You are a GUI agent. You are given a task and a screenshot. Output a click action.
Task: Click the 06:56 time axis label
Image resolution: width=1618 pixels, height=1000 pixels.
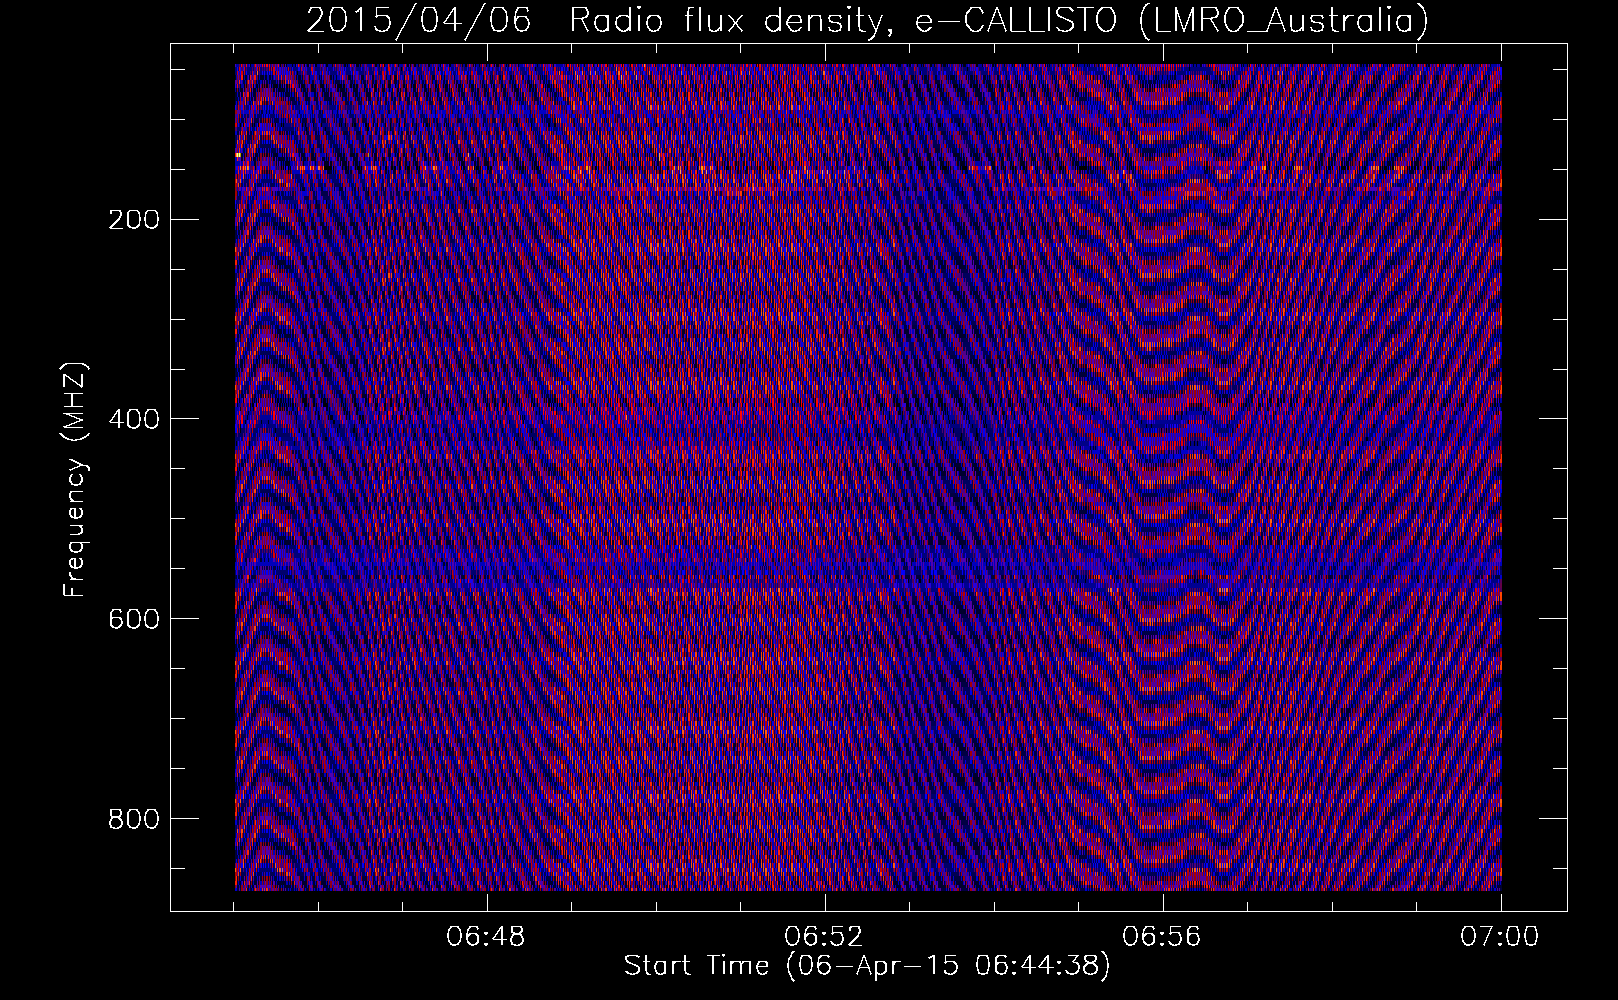point(1163,938)
